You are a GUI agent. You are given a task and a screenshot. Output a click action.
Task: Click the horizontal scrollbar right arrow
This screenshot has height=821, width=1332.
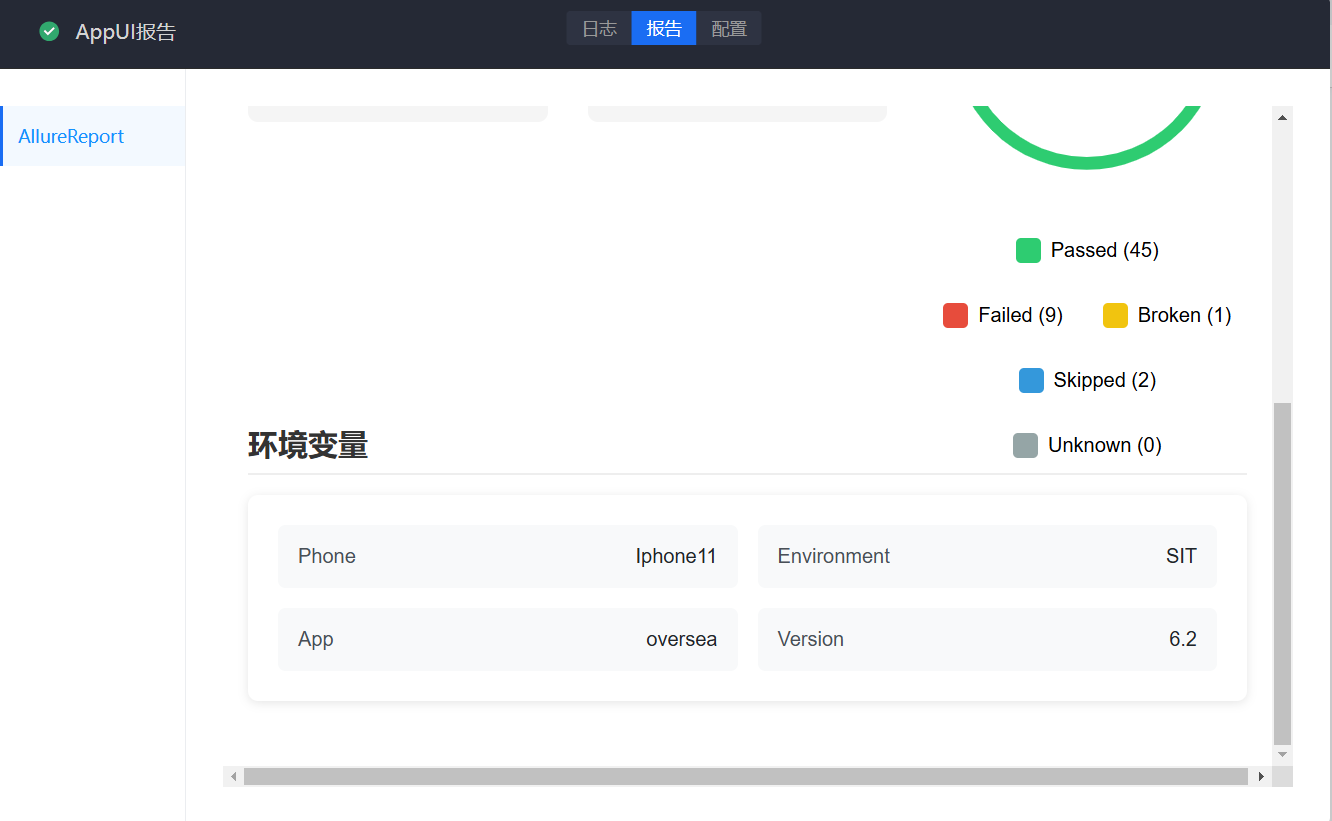tap(1261, 776)
